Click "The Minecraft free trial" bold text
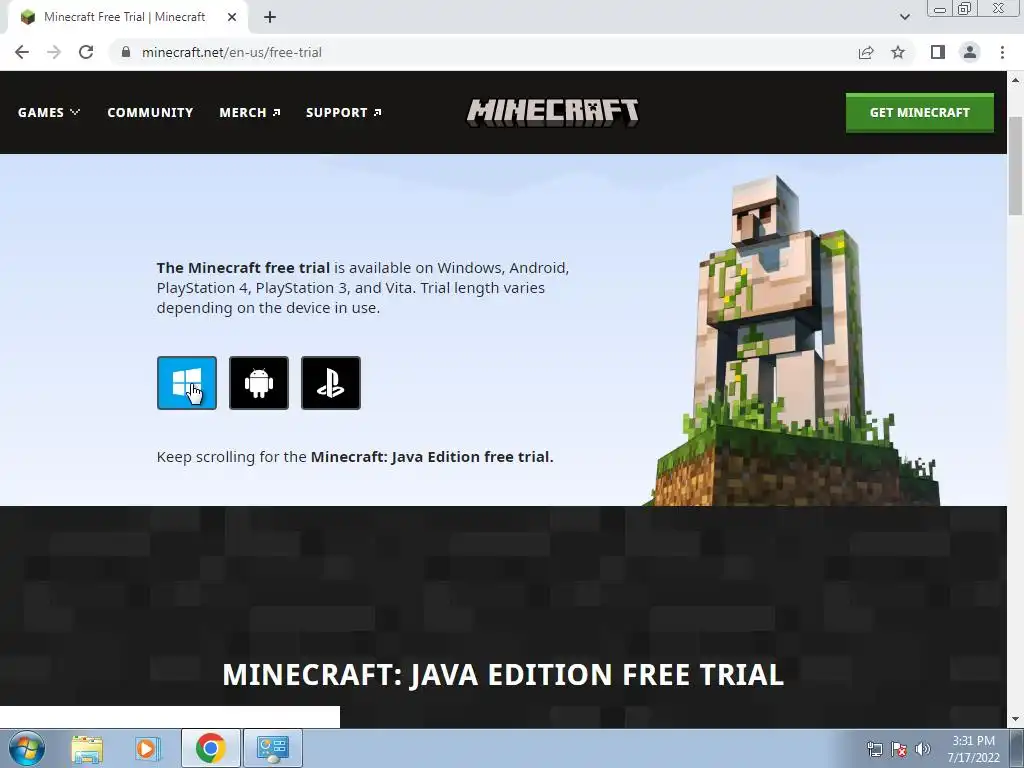This screenshot has width=1024, height=768. tap(243, 268)
